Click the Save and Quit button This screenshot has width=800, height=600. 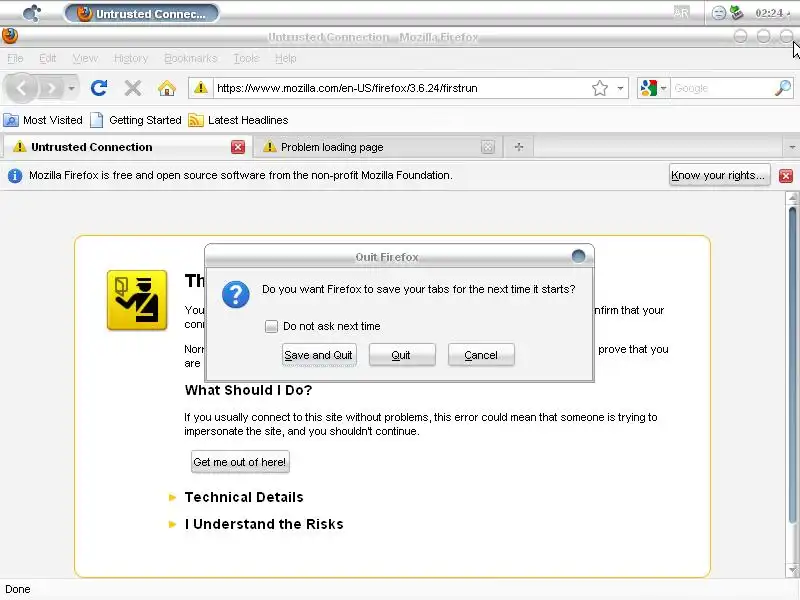(x=319, y=355)
